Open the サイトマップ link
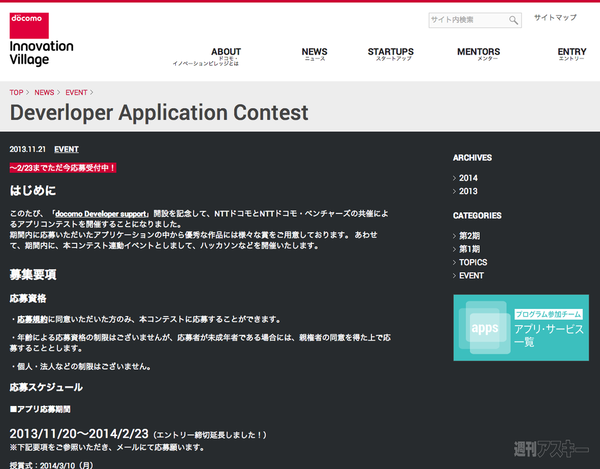 pos(555,18)
